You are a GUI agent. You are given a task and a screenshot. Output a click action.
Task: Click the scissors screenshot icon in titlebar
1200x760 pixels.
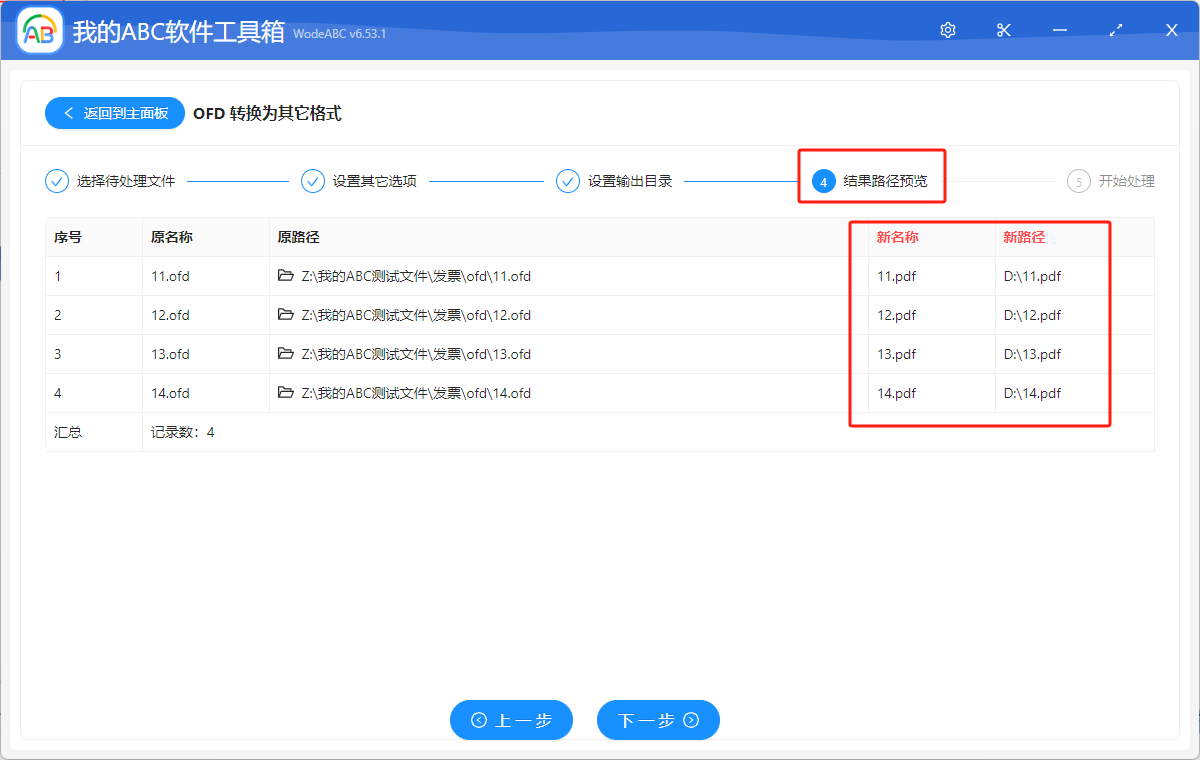click(1003, 30)
